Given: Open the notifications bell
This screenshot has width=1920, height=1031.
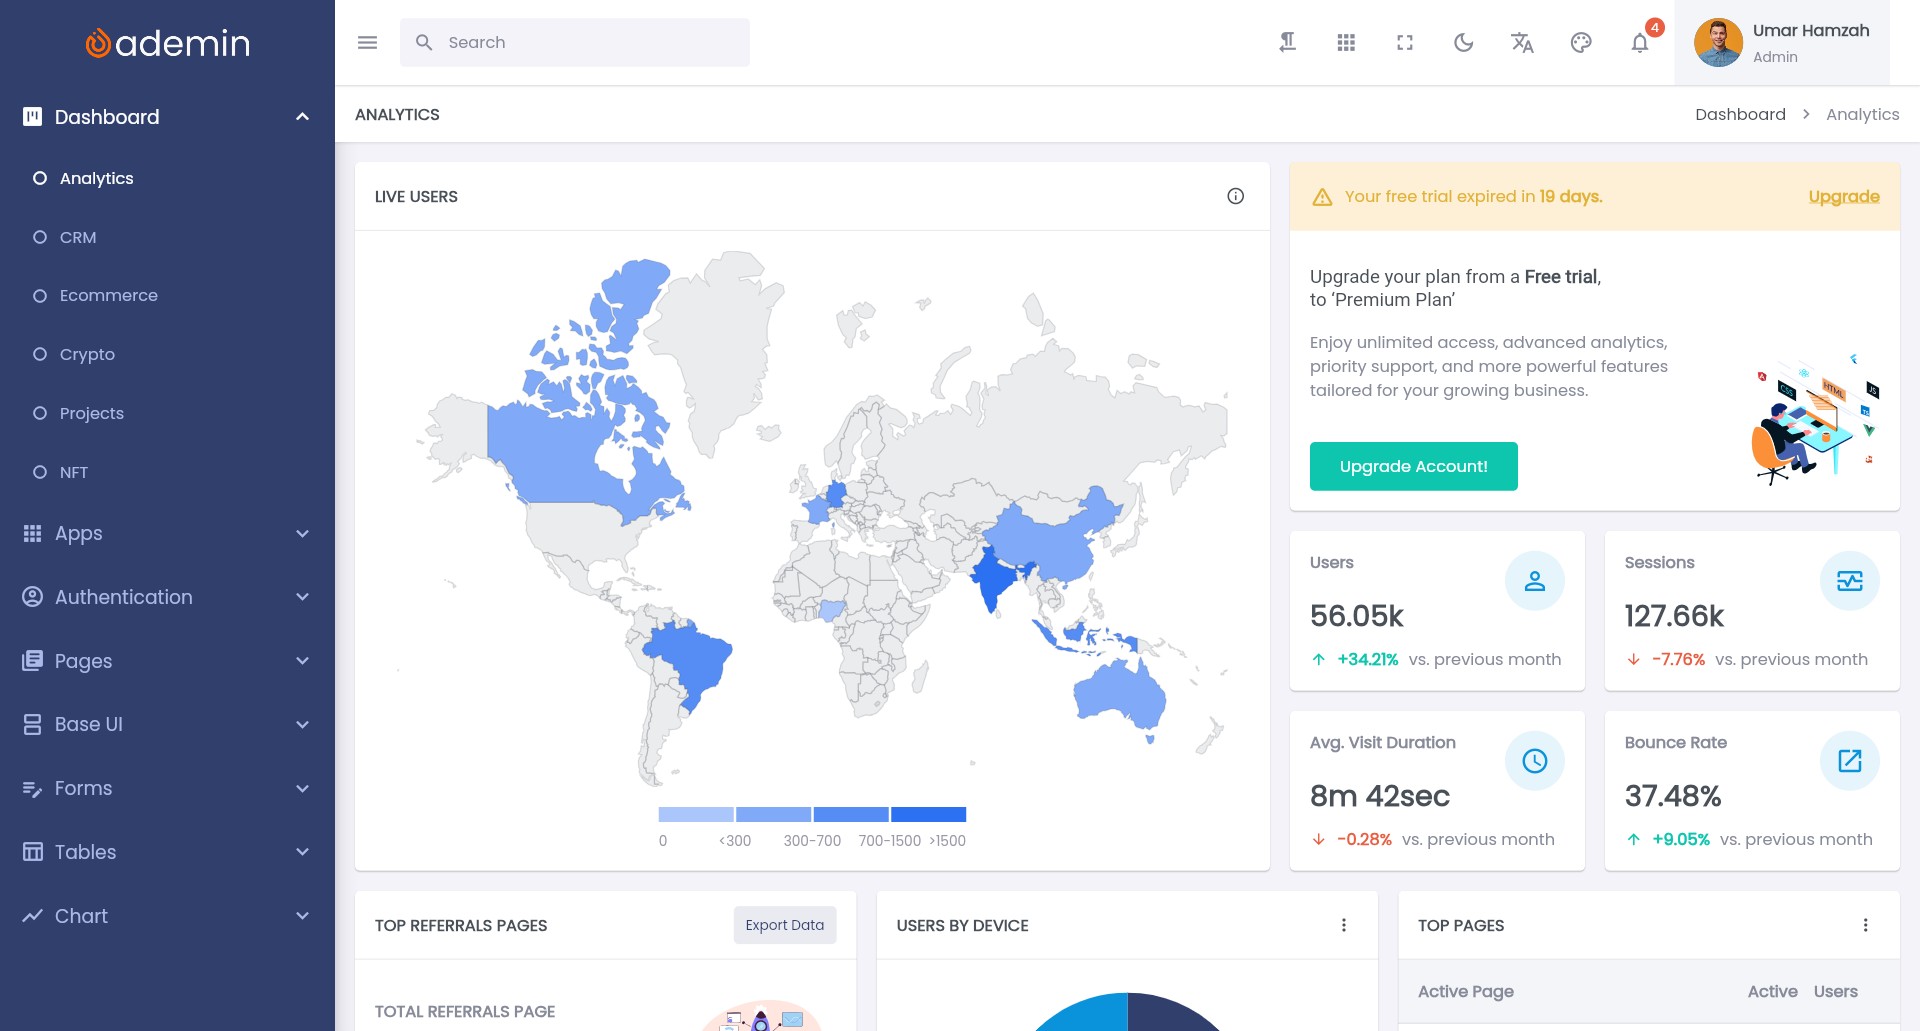Looking at the screenshot, I should point(1640,43).
